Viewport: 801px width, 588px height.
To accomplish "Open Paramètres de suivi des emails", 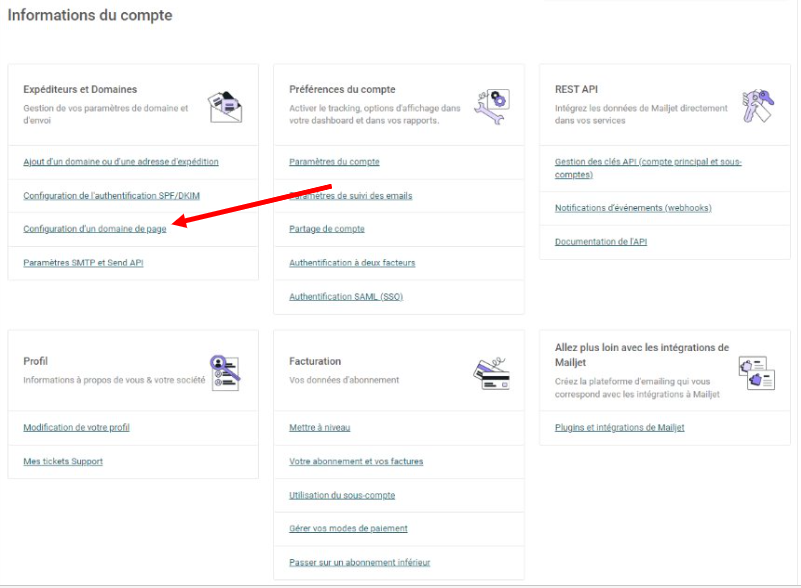I will pos(350,196).
